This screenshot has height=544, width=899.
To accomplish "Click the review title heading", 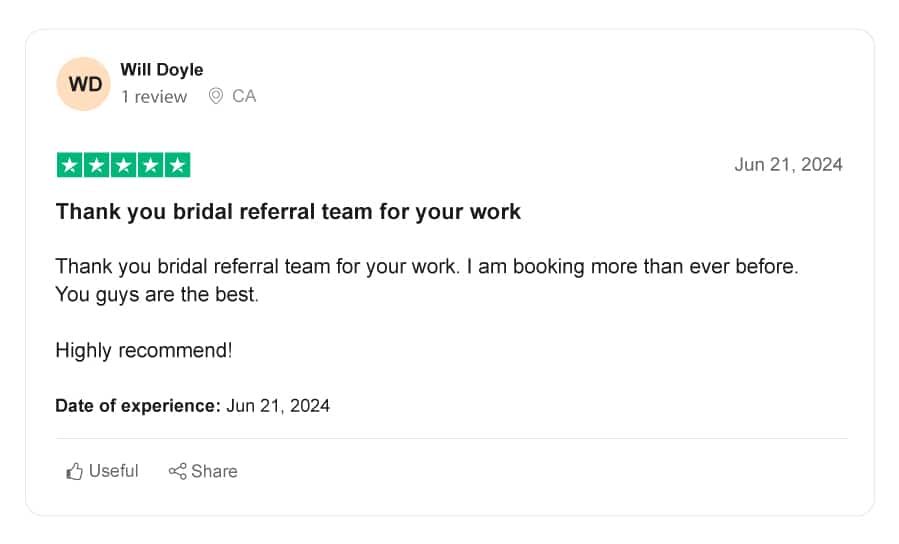I will tap(288, 212).
